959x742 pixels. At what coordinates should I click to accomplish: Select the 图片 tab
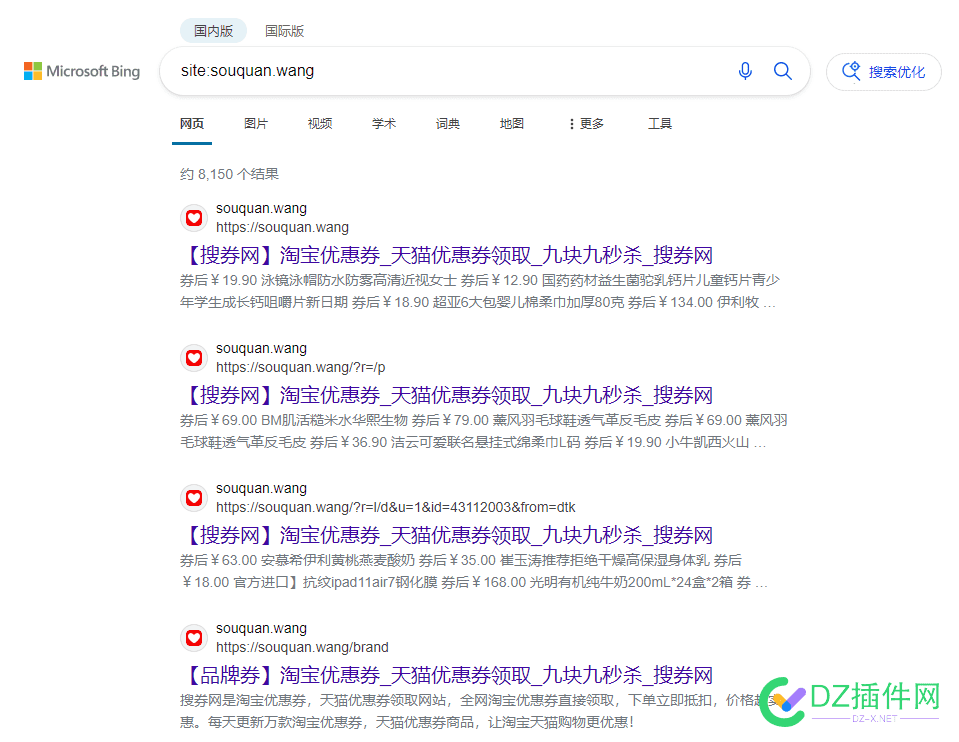(256, 124)
